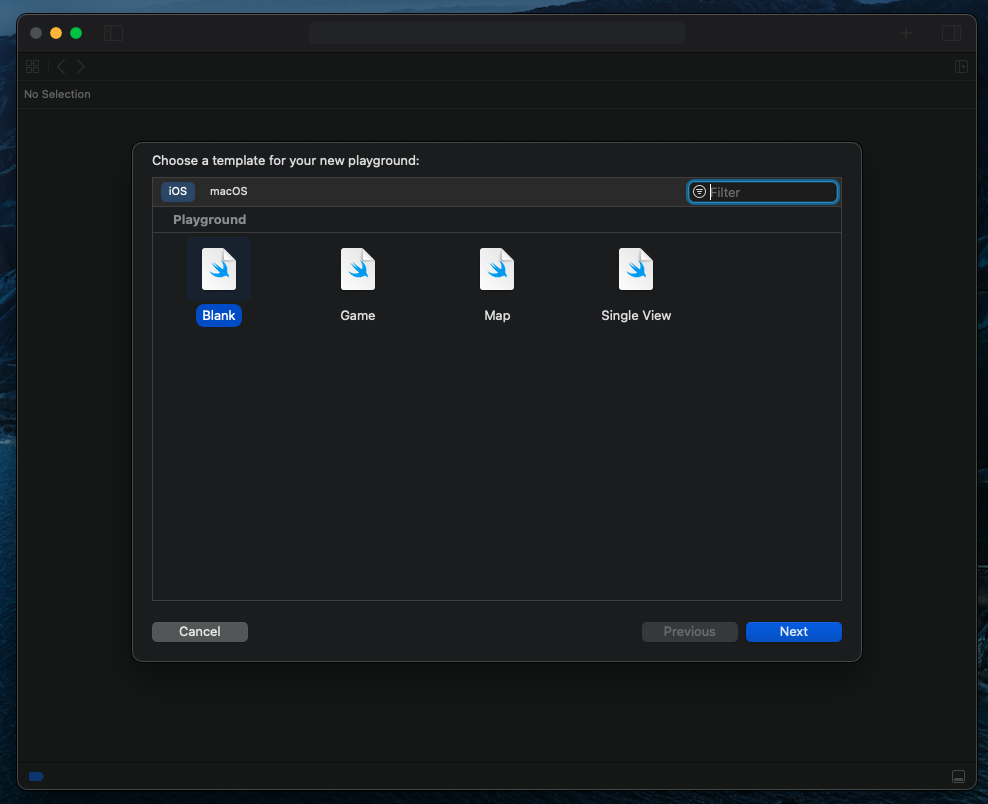The width and height of the screenshot is (988, 804).
Task: Select the Single View template icon
Action: [636, 269]
